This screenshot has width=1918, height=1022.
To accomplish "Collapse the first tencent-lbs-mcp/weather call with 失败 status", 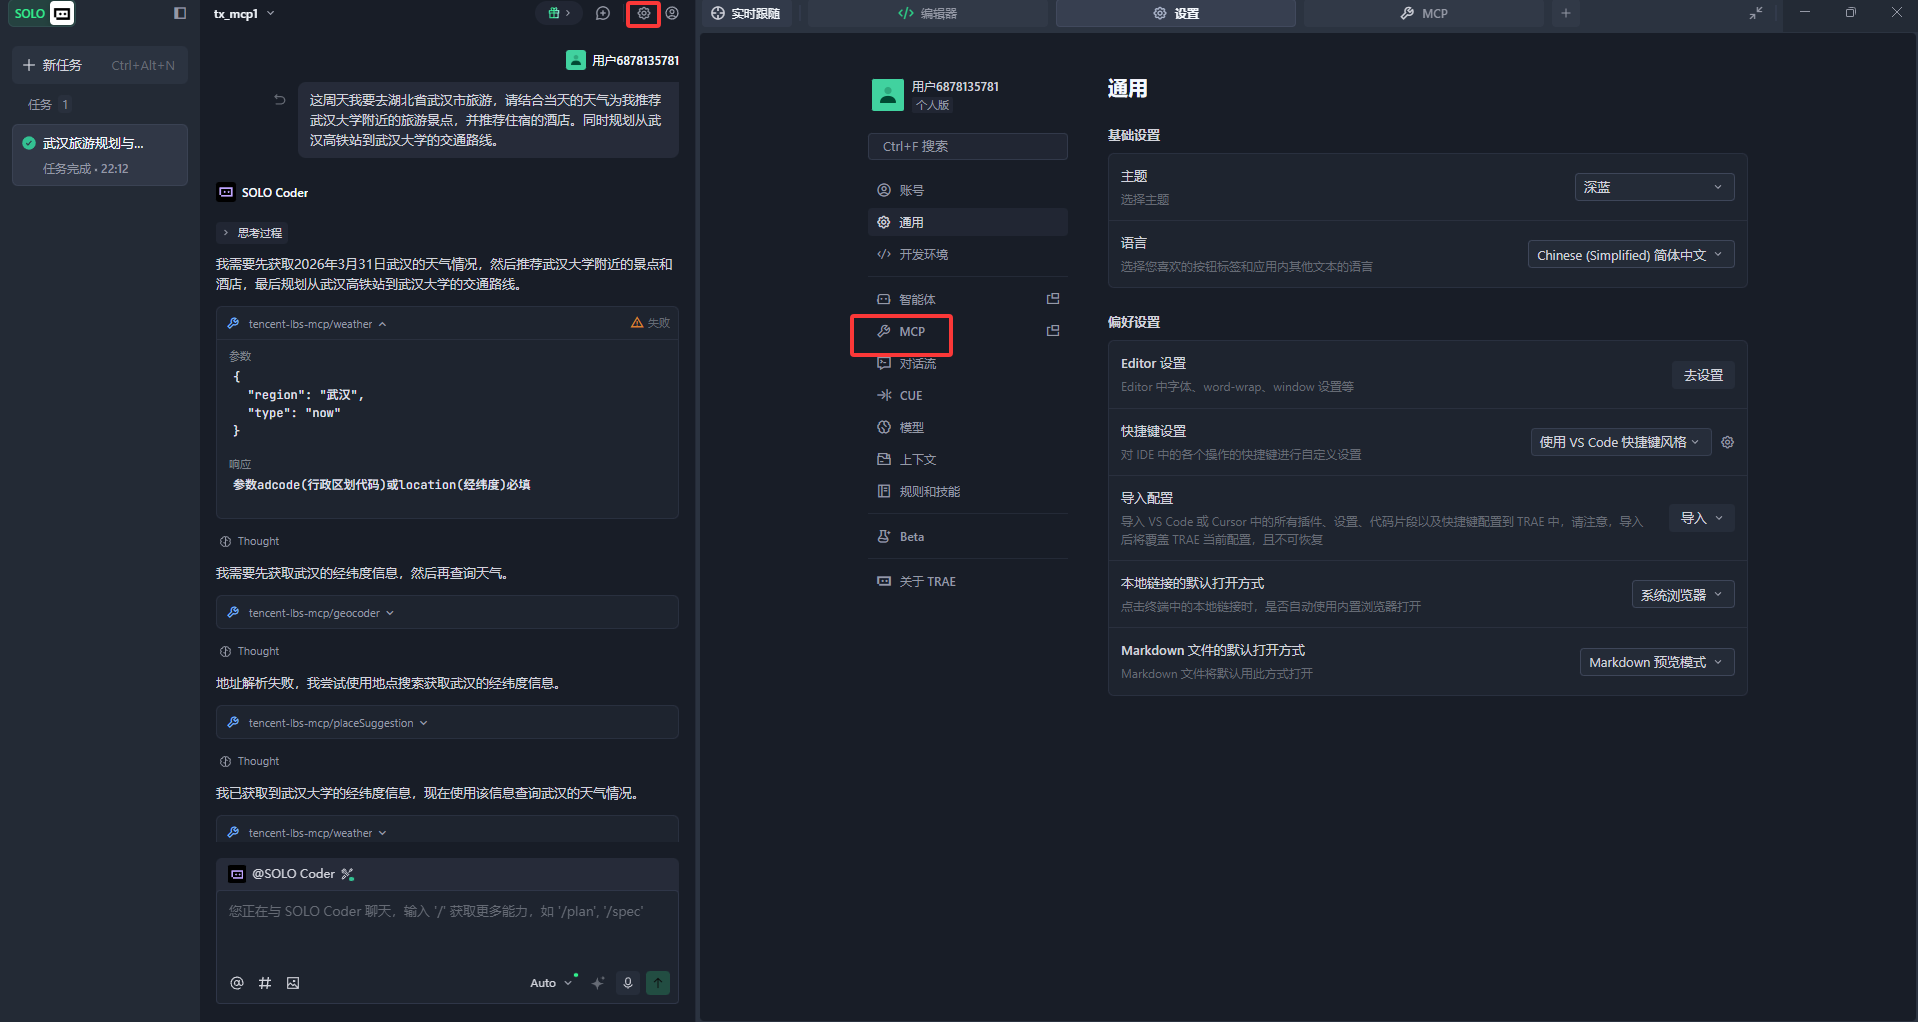I will tap(317, 324).
